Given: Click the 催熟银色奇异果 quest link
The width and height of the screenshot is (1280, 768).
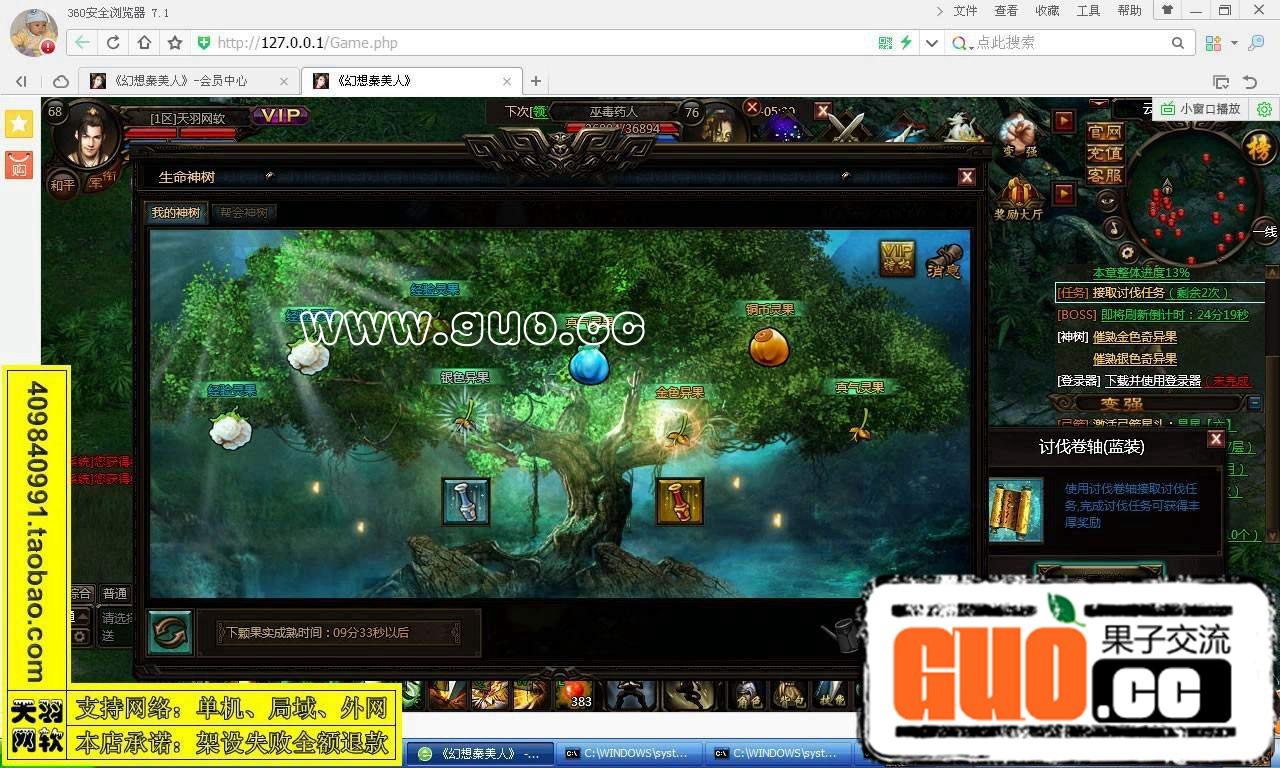Looking at the screenshot, I should pos(1135,359).
